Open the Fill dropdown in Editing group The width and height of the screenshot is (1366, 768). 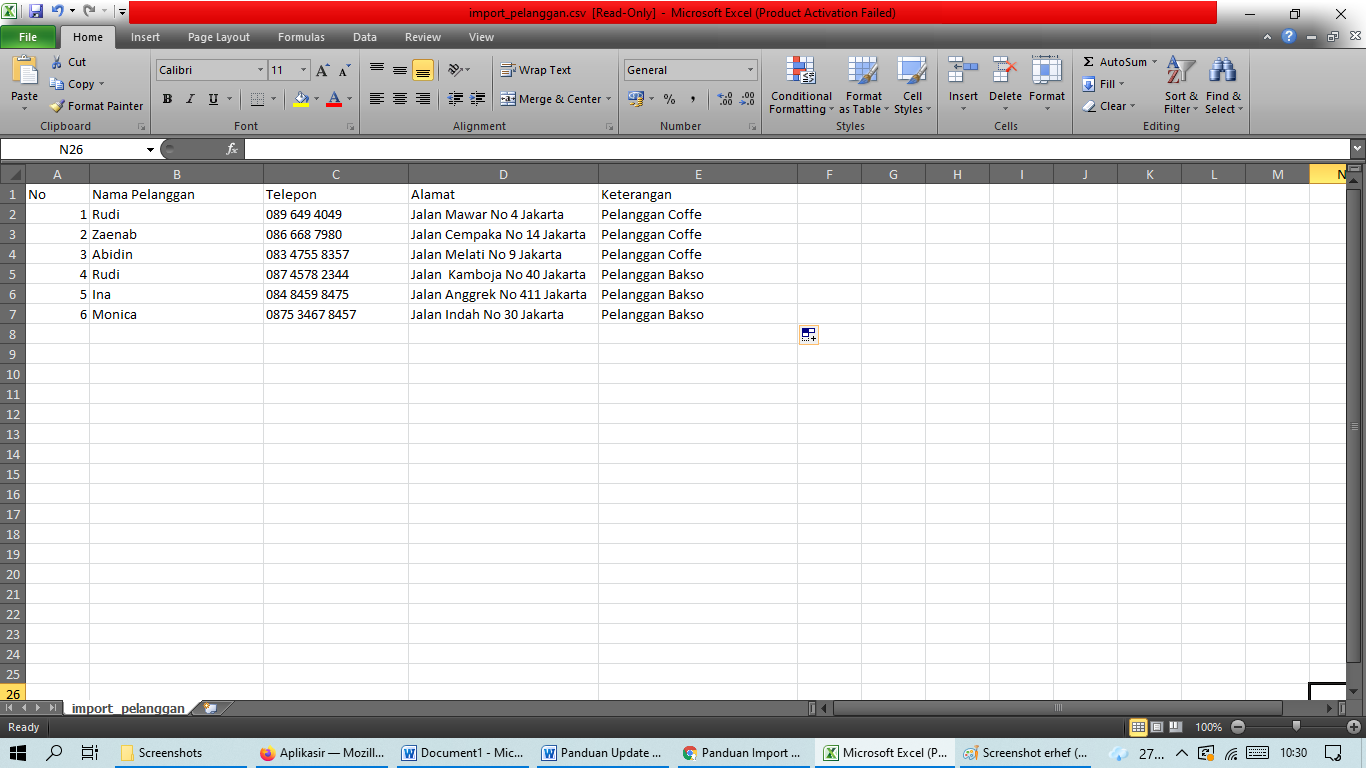click(x=1104, y=84)
